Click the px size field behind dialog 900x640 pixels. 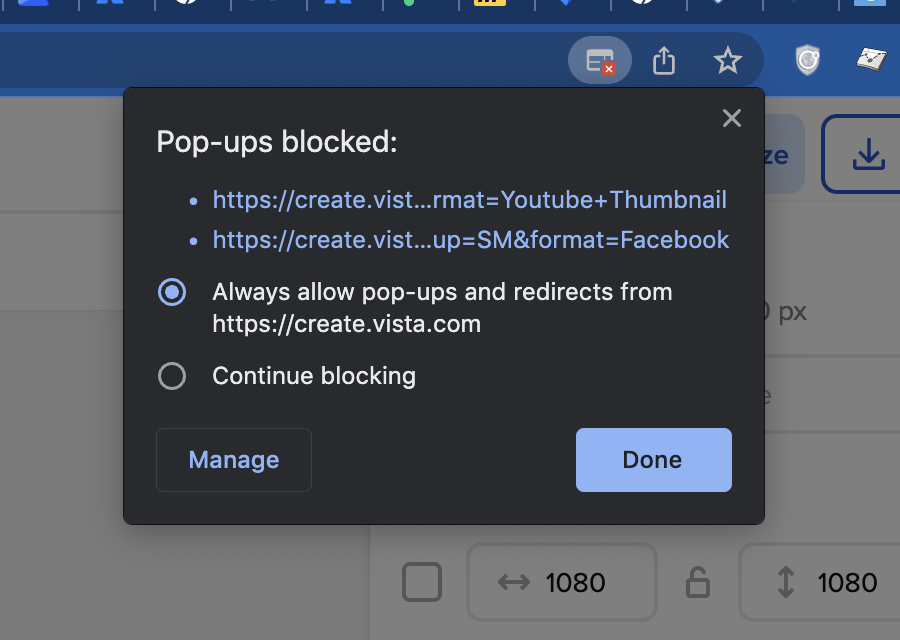click(832, 313)
